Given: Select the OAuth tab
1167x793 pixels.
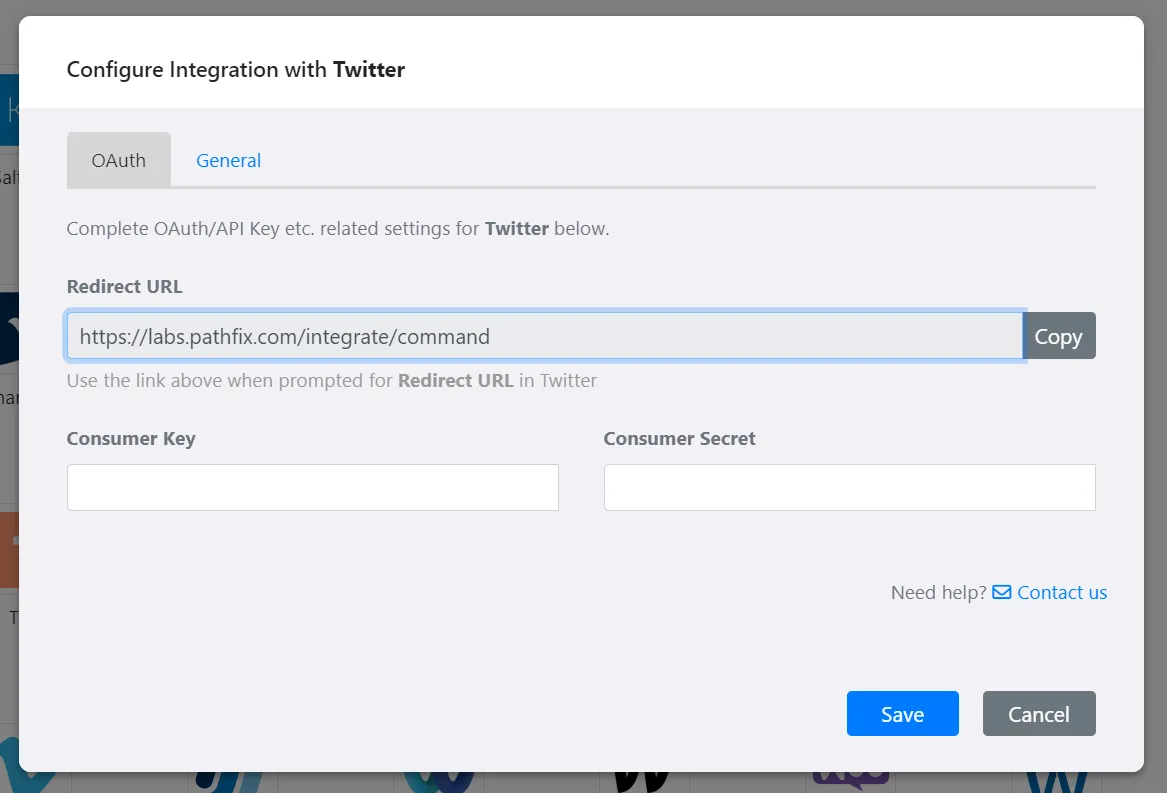Looking at the screenshot, I should pyautogui.click(x=118, y=160).
